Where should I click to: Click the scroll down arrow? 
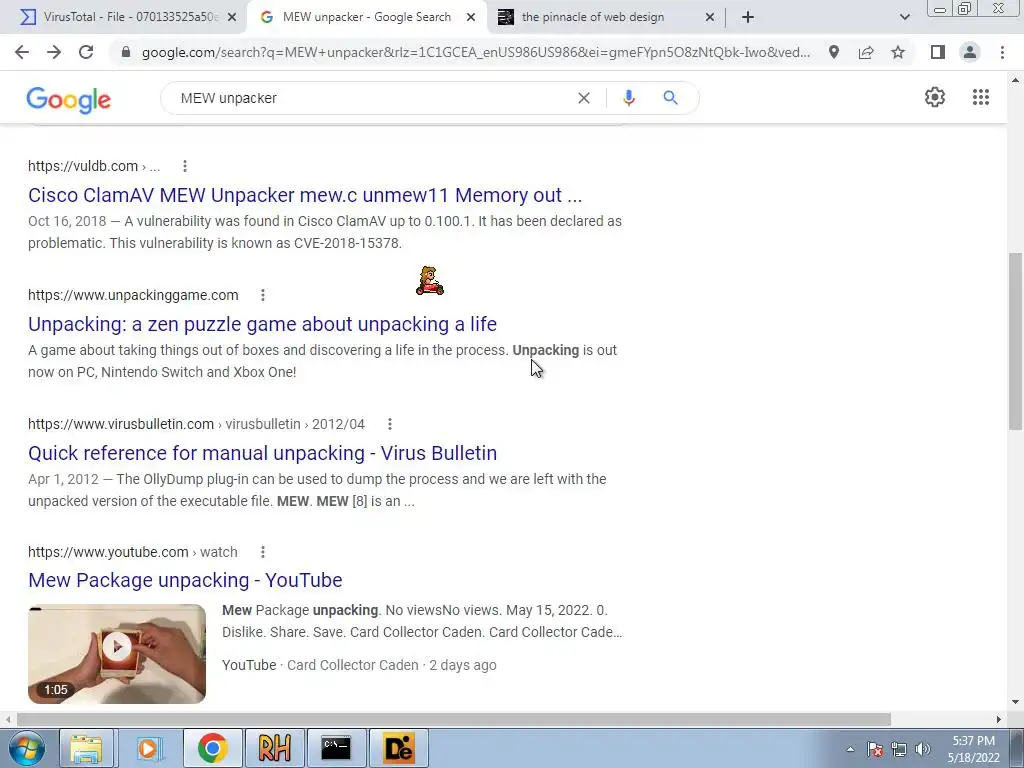[1015, 703]
